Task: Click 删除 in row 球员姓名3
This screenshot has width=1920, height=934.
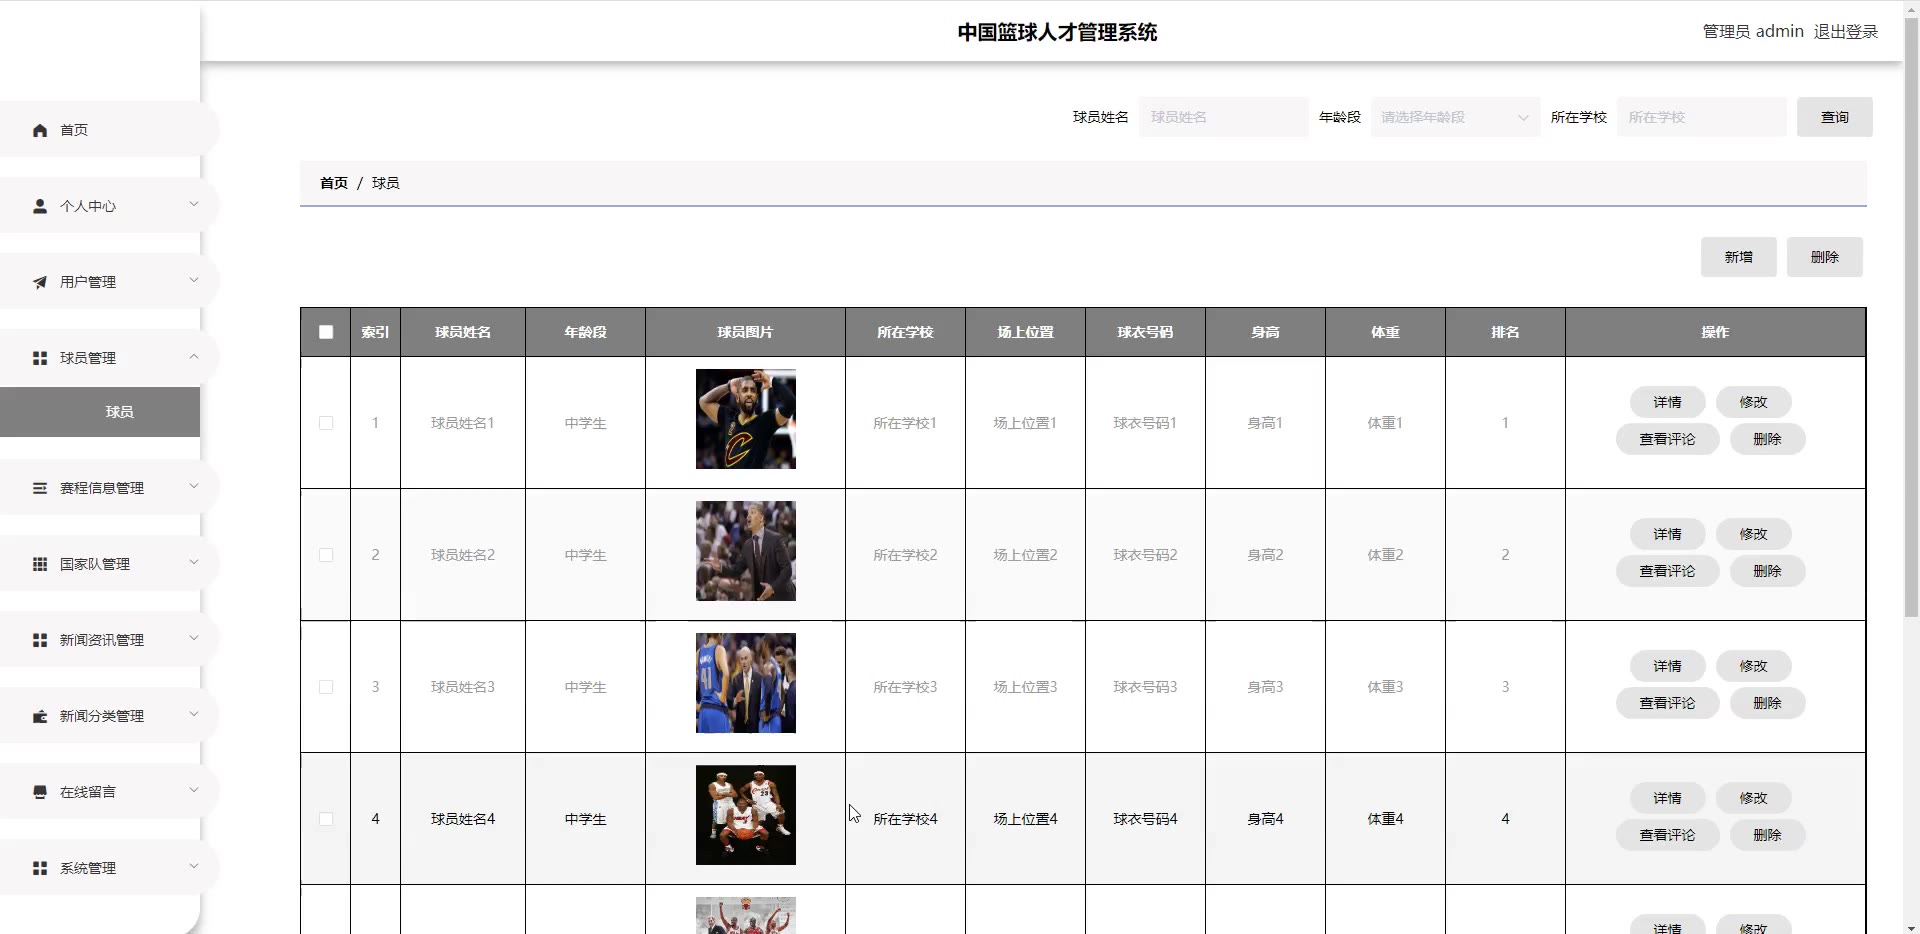Action: [x=1767, y=703]
